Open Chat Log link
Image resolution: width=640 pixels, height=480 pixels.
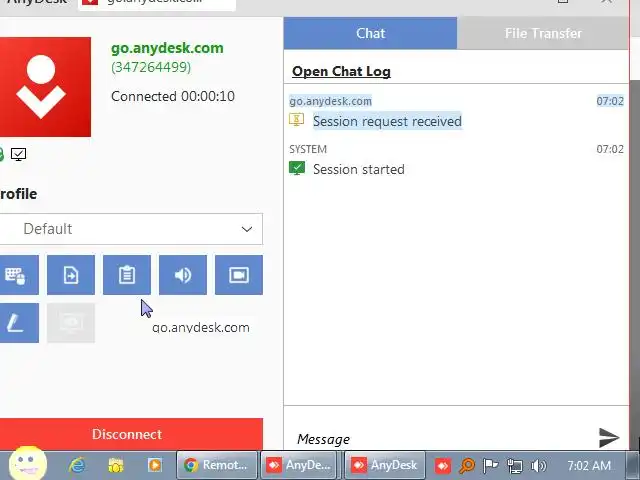point(341,71)
